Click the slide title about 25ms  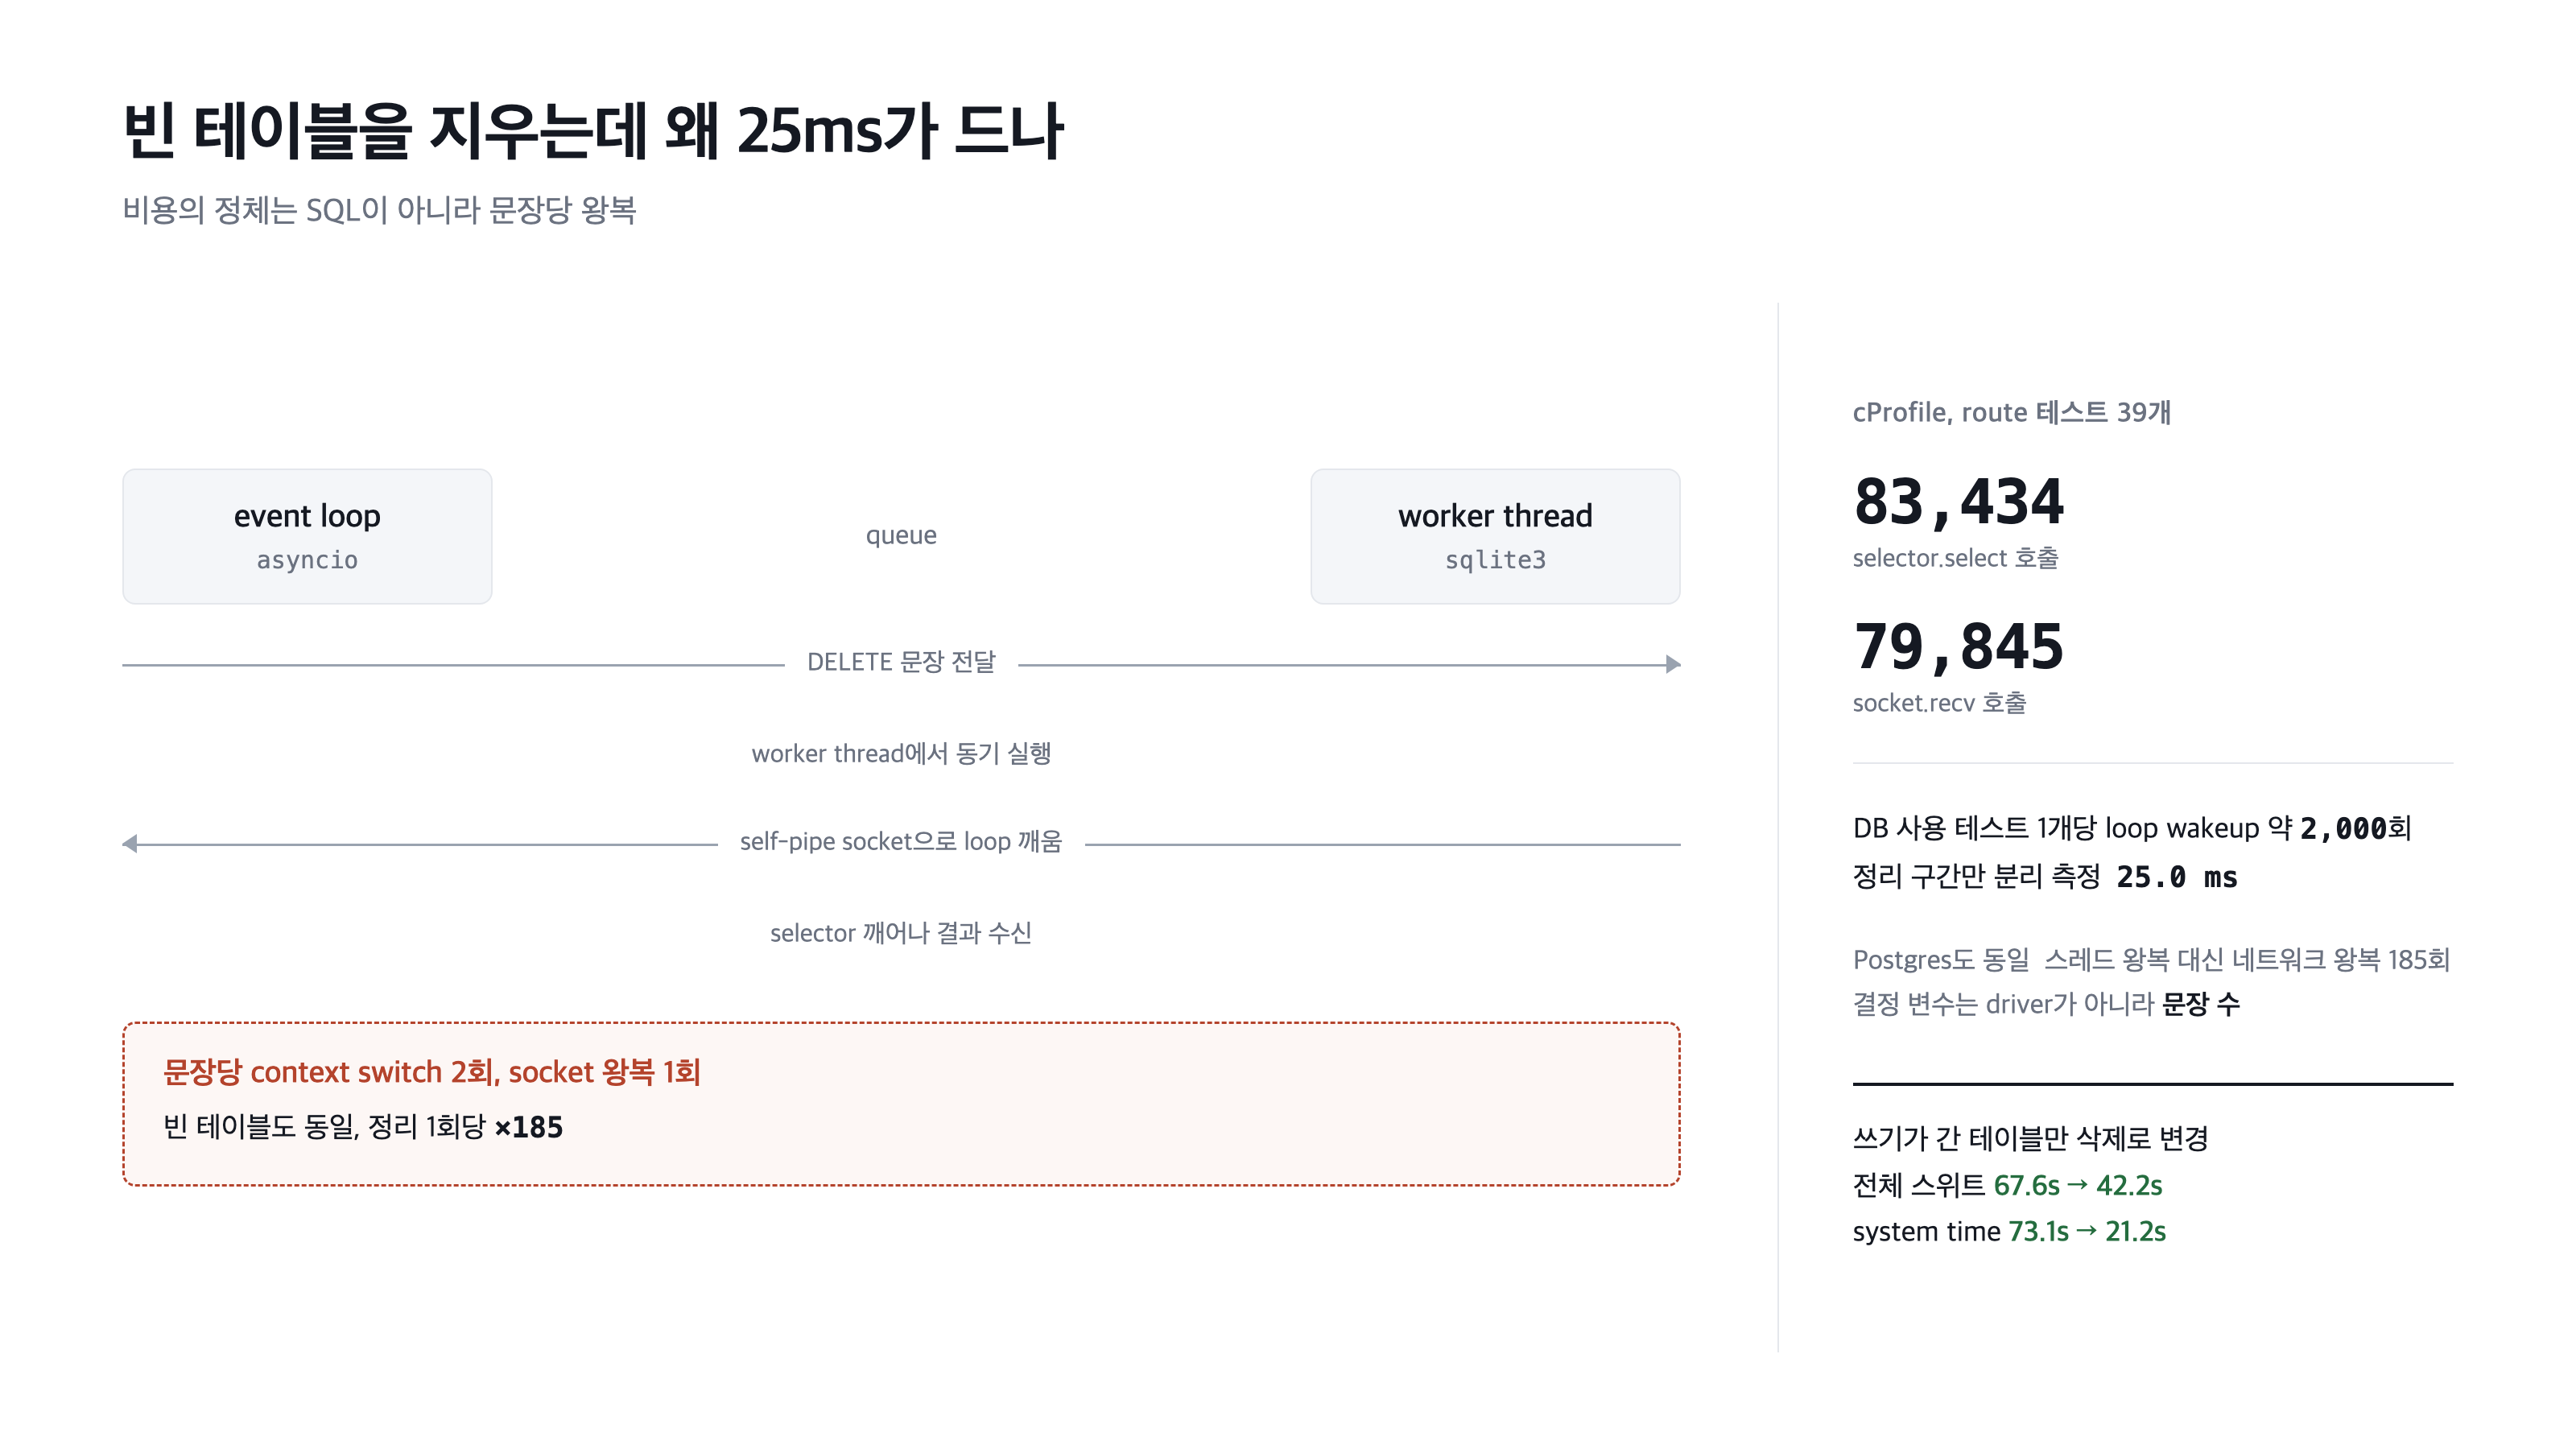pos(593,131)
